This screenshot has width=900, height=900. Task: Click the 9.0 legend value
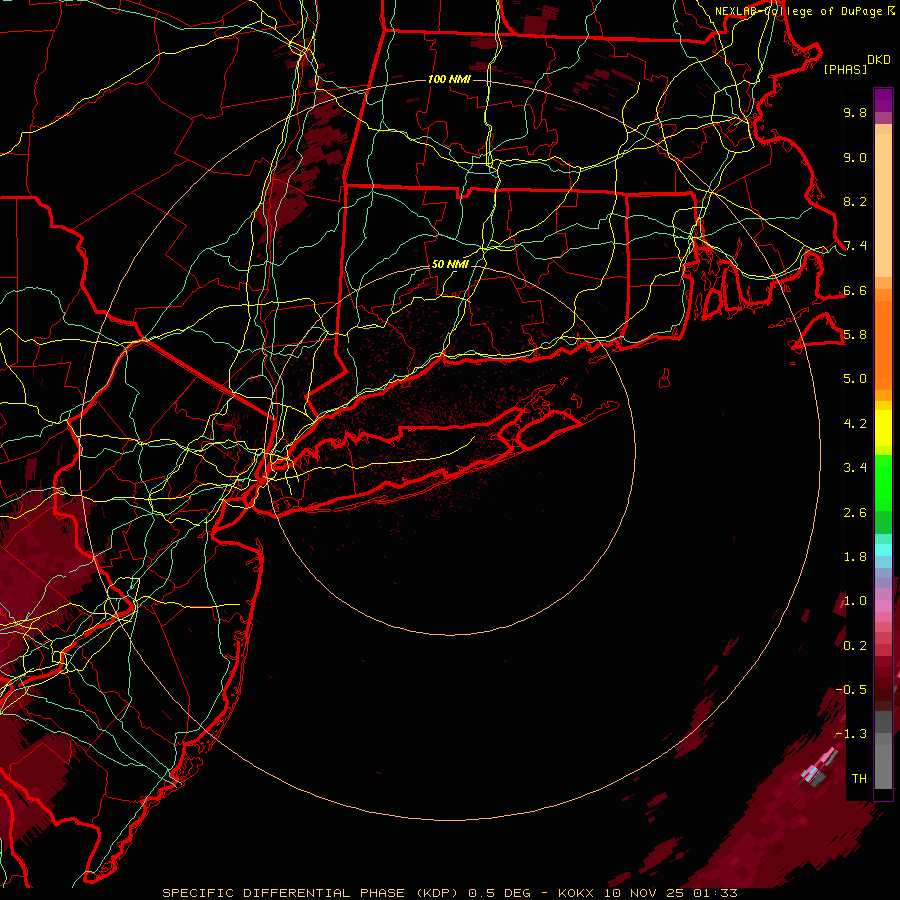point(855,157)
